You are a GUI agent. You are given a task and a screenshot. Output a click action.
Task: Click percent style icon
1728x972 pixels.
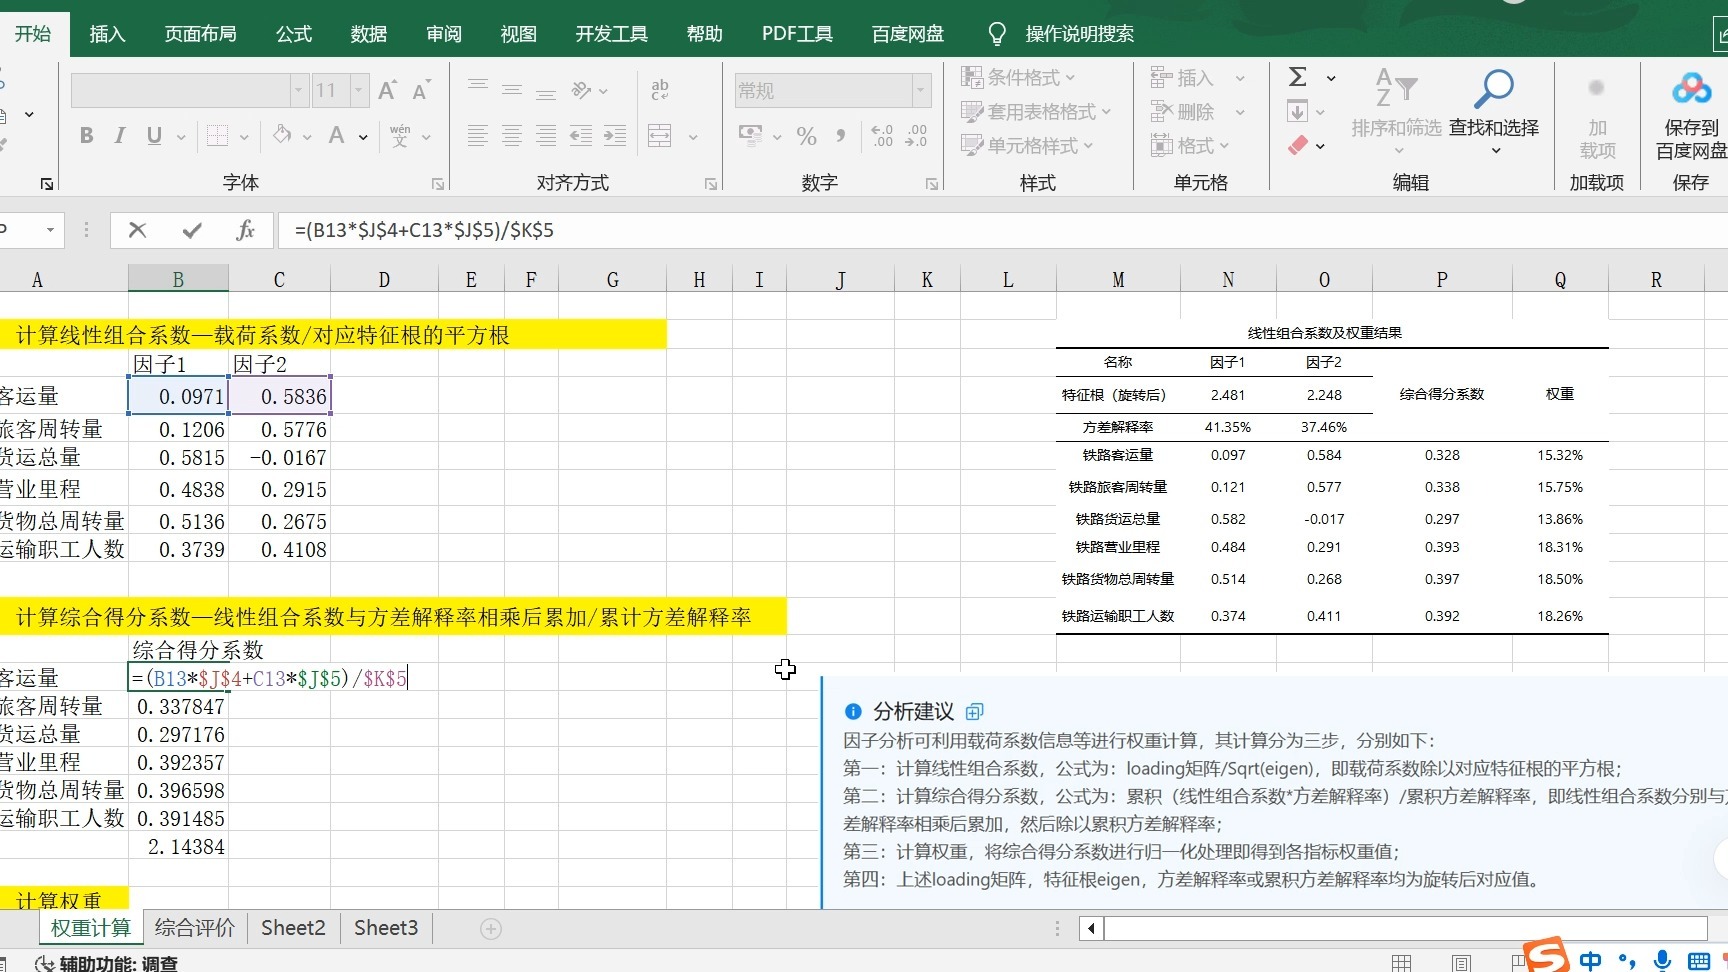pyautogui.click(x=807, y=136)
